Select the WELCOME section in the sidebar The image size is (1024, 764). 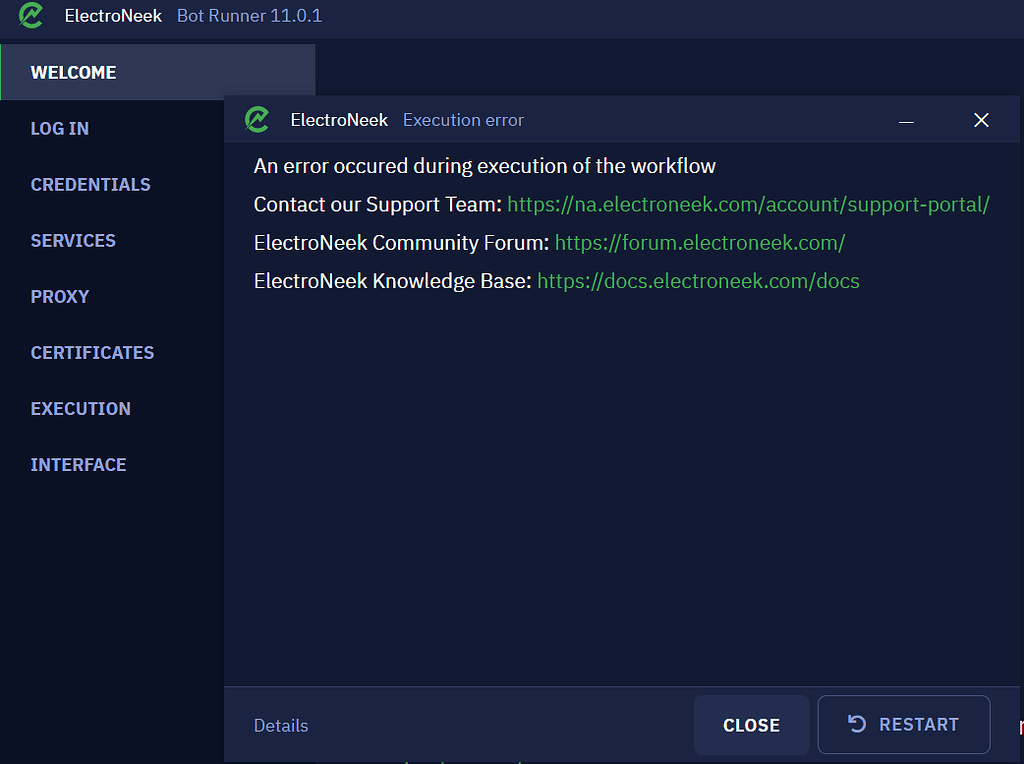tap(73, 72)
